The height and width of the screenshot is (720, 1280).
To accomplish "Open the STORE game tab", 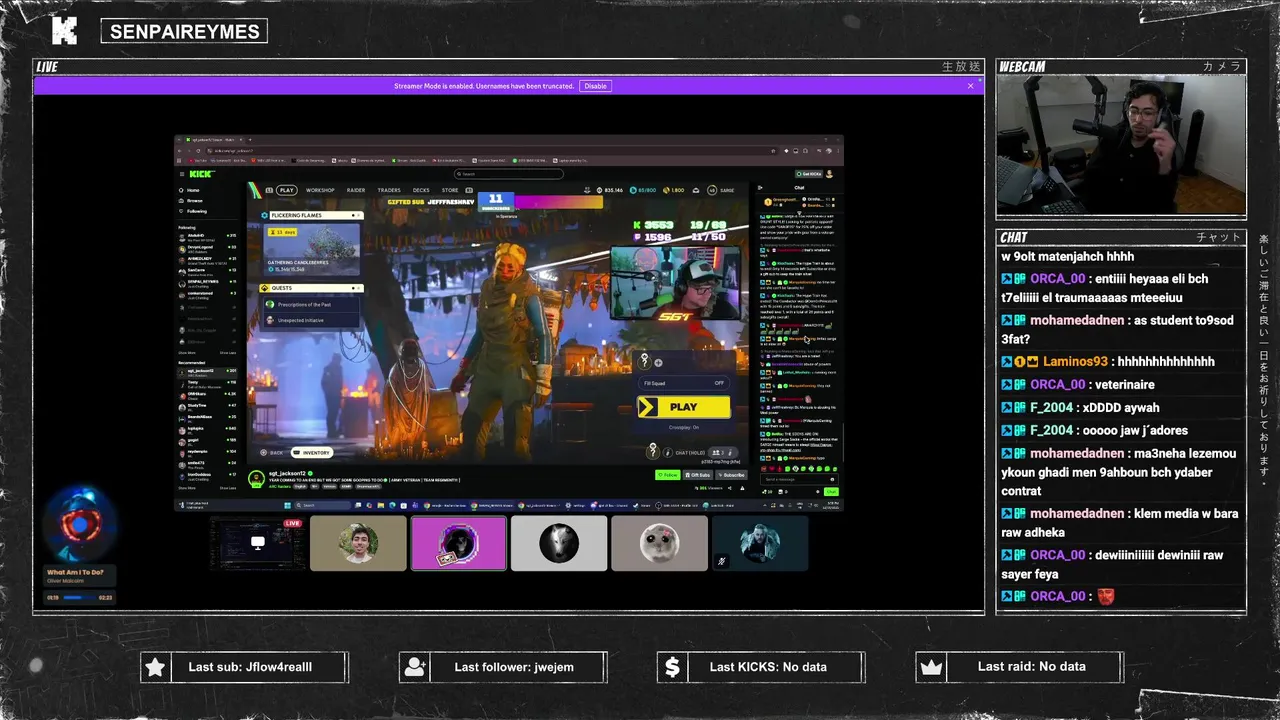I will point(450,190).
